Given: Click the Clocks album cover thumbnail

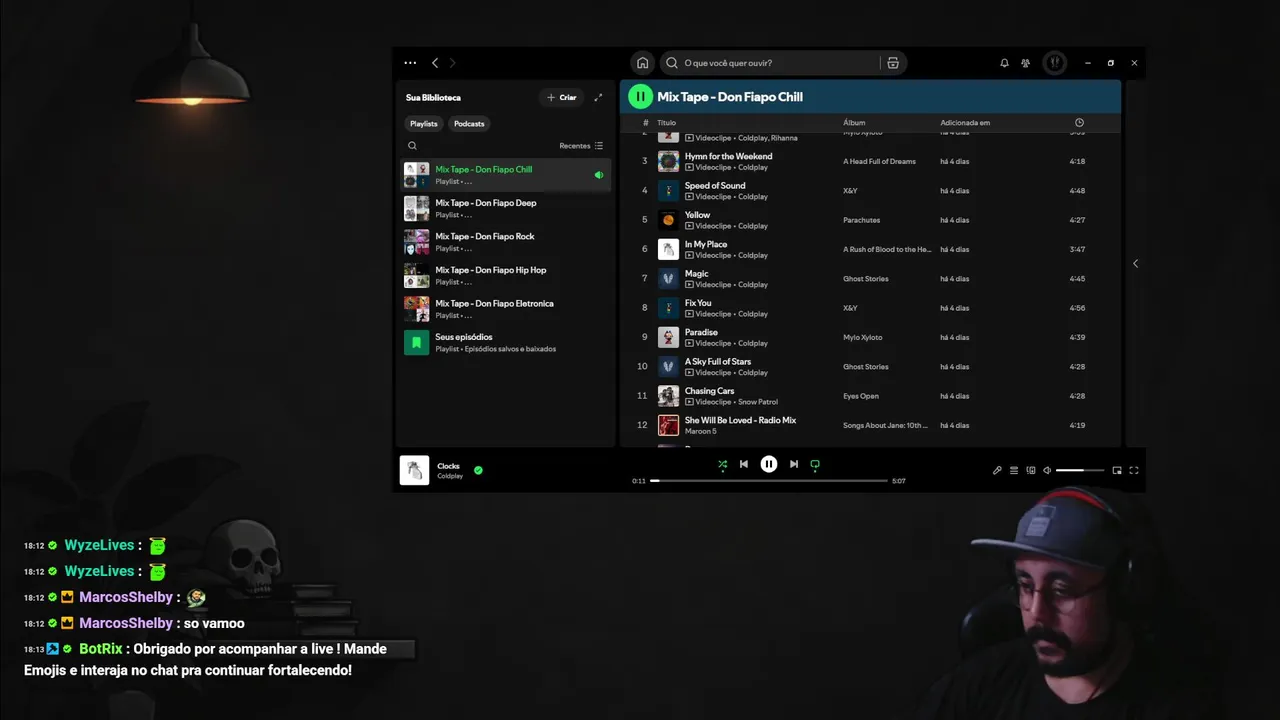Looking at the screenshot, I should (x=414, y=470).
